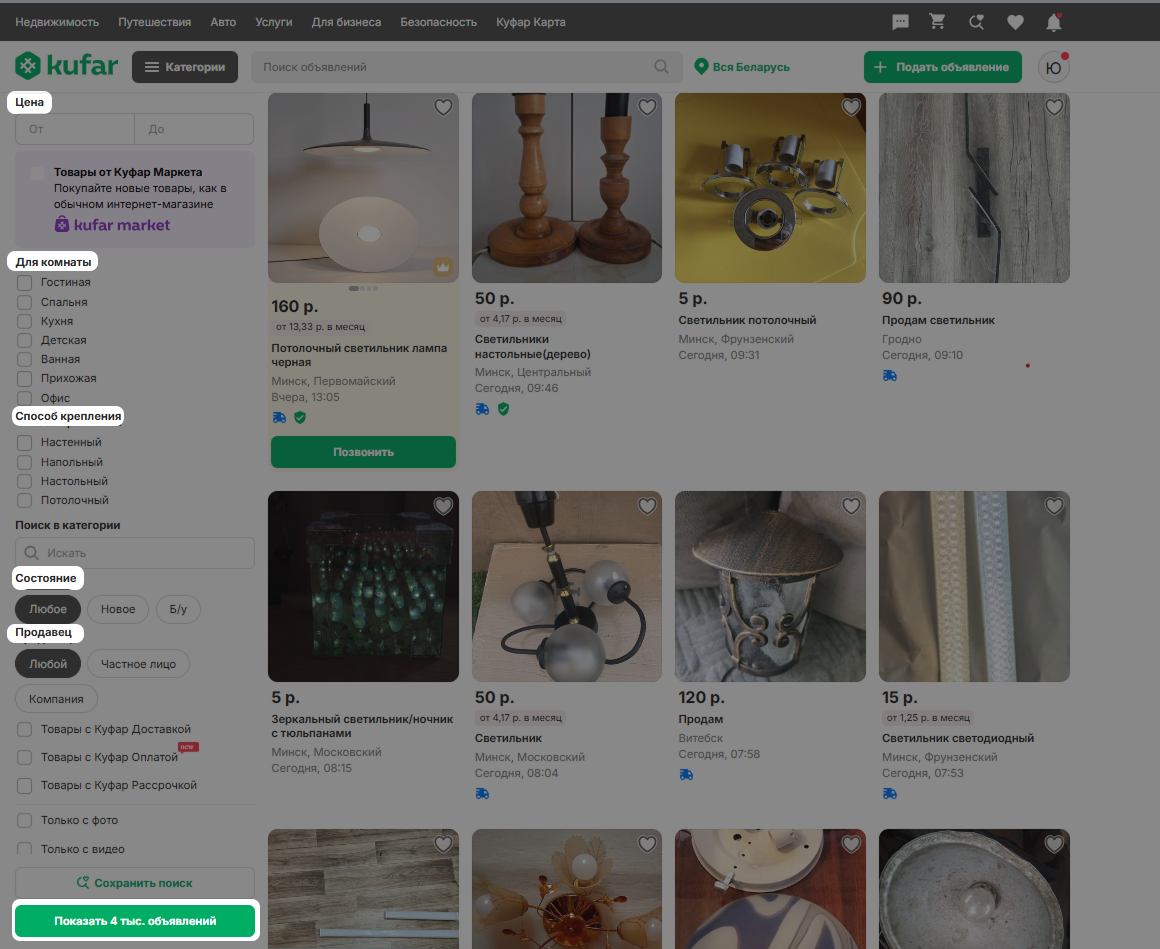Image resolution: width=1160 pixels, height=949 pixels.
Task: Open user profile avatar Ю
Action: 1053,67
